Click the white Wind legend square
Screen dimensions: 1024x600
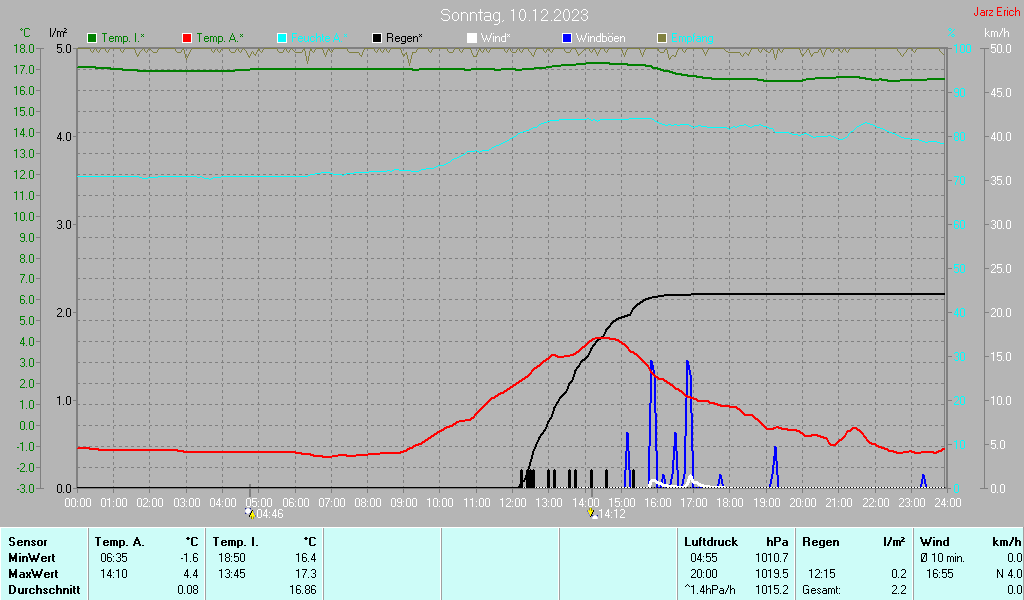pyautogui.click(x=472, y=38)
